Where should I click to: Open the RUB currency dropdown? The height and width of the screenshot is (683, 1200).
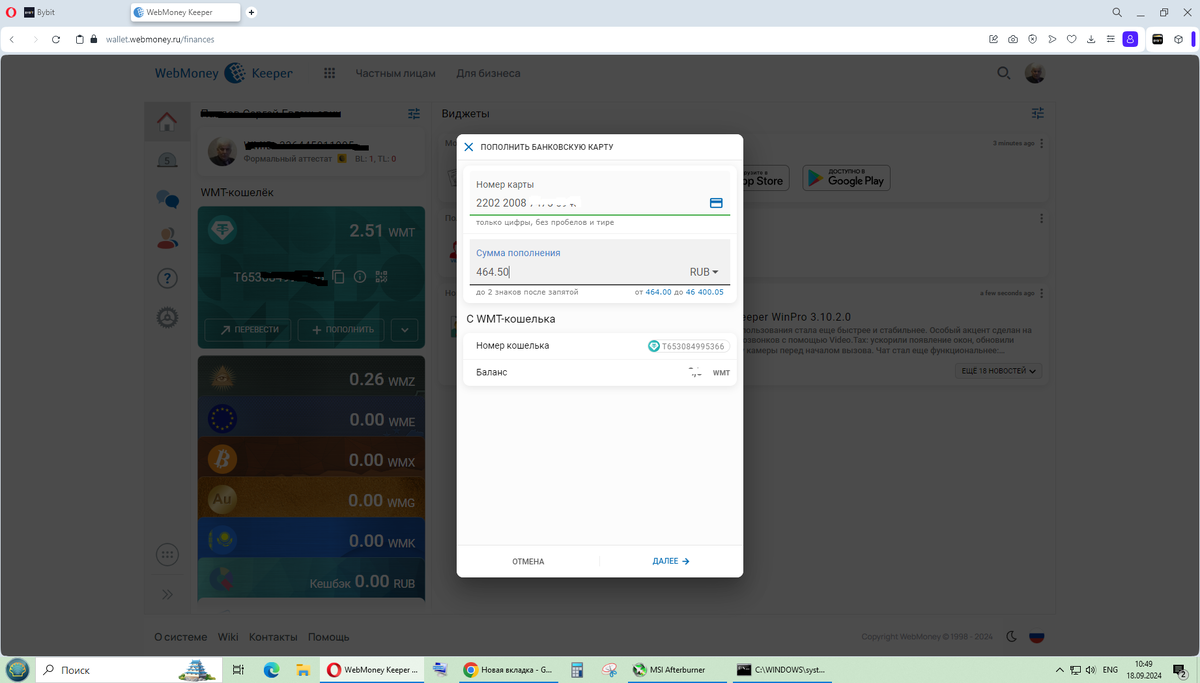(704, 272)
